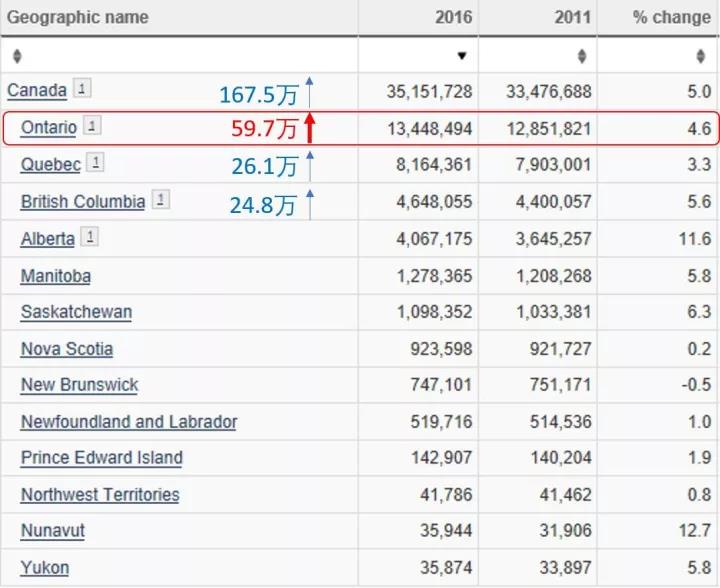720x588 pixels.
Task: Select Canada 2016 value 35,151,728
Action: (x=429, y=92)
